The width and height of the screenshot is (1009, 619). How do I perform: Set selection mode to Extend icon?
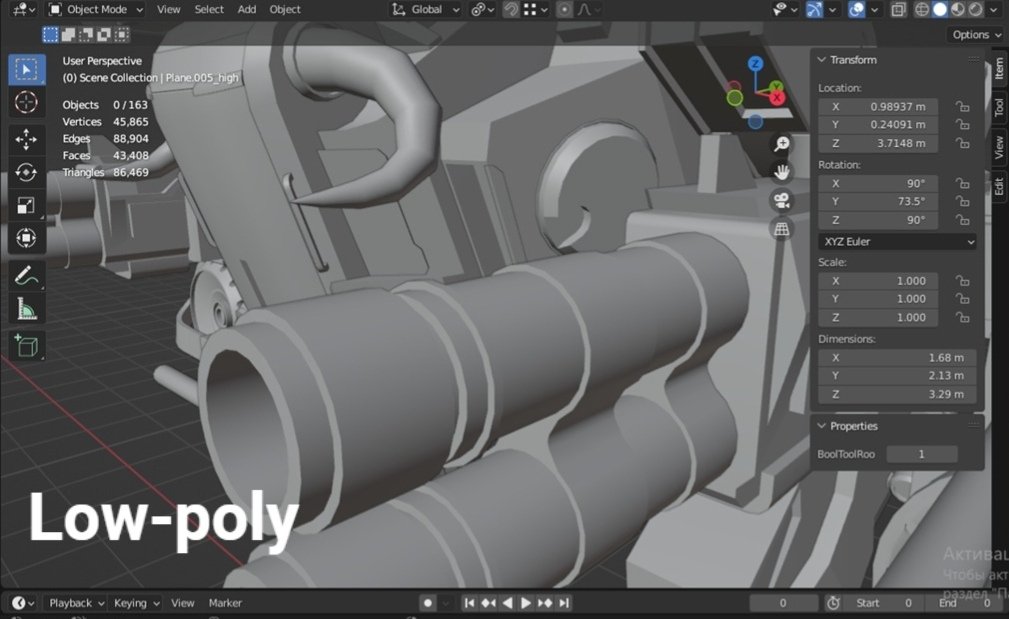click(68, 35)
